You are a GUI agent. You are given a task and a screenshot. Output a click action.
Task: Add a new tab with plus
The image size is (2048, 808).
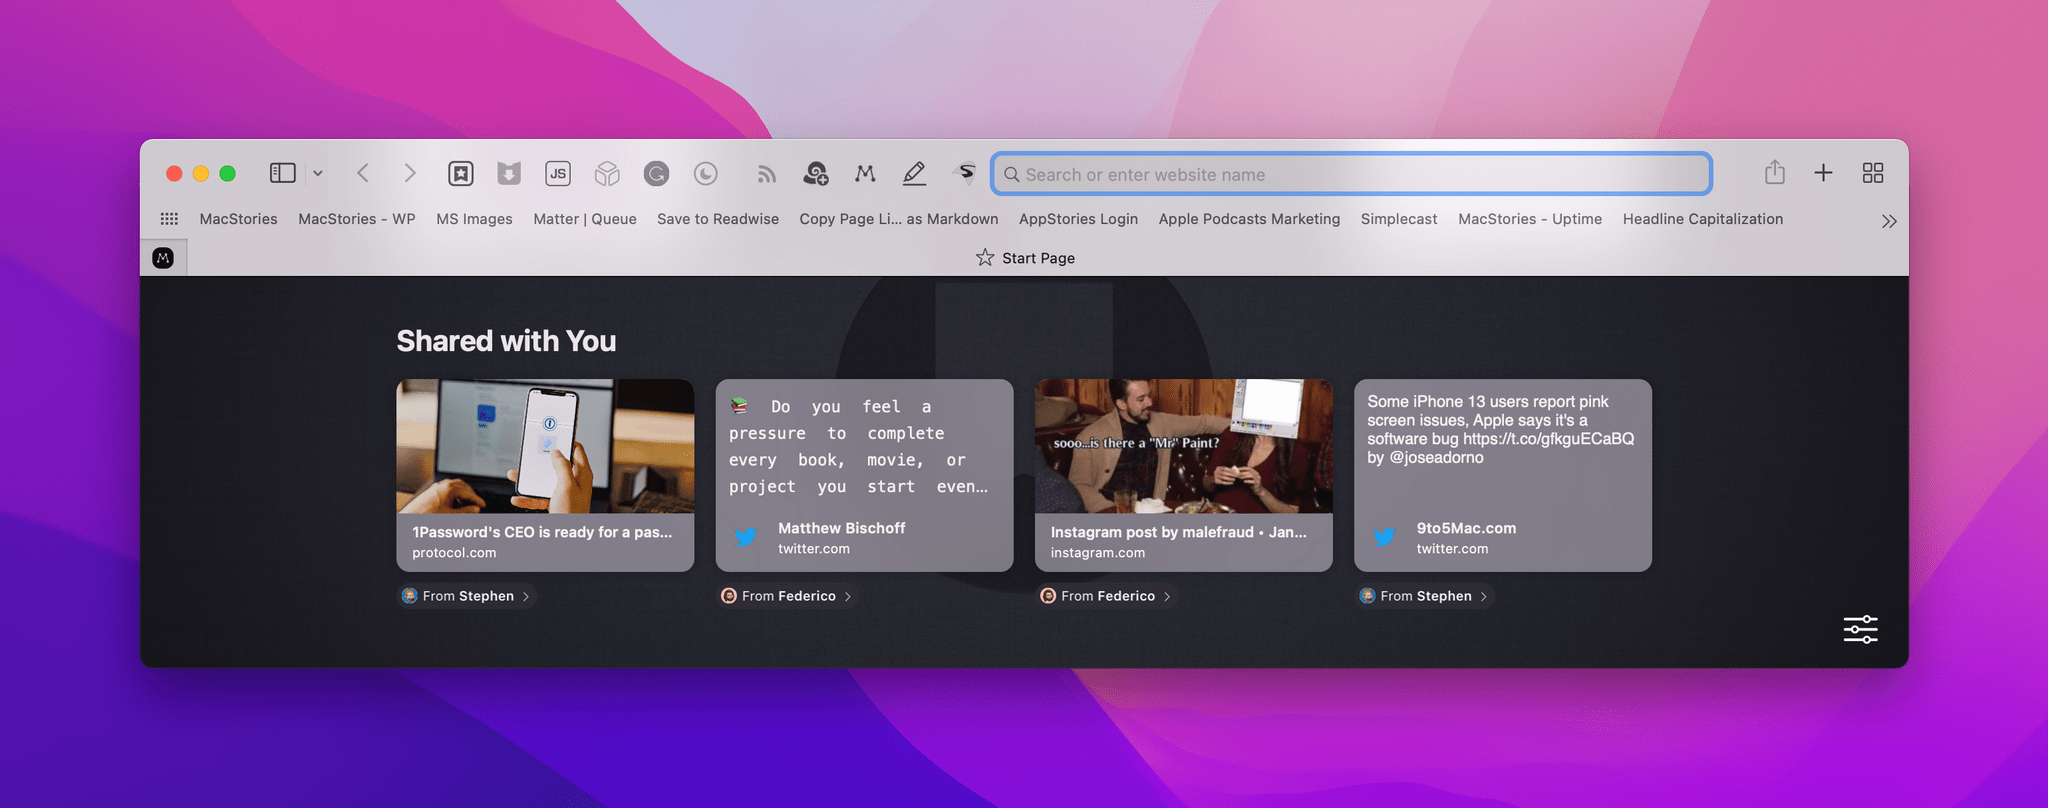point(1824,173)
